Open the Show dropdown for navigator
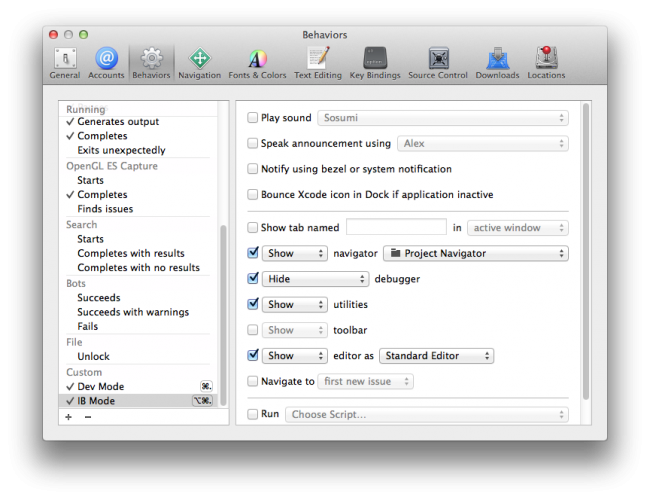The image size is (650, 500). 295,253
